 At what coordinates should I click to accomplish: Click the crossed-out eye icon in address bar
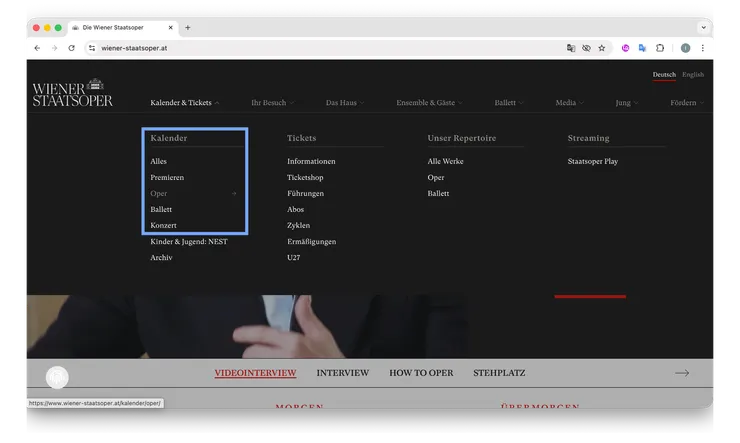(x=587, y=48)
